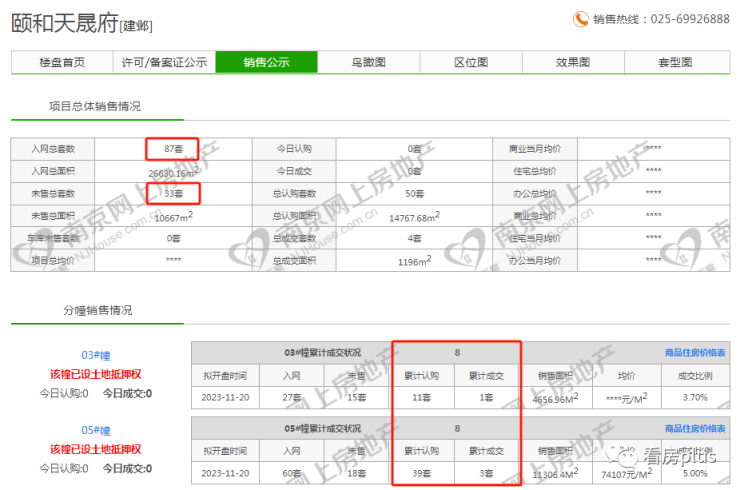Click the 住宅总均价 label cell
The height and width of the screenshot is (490, 740).
535,171
